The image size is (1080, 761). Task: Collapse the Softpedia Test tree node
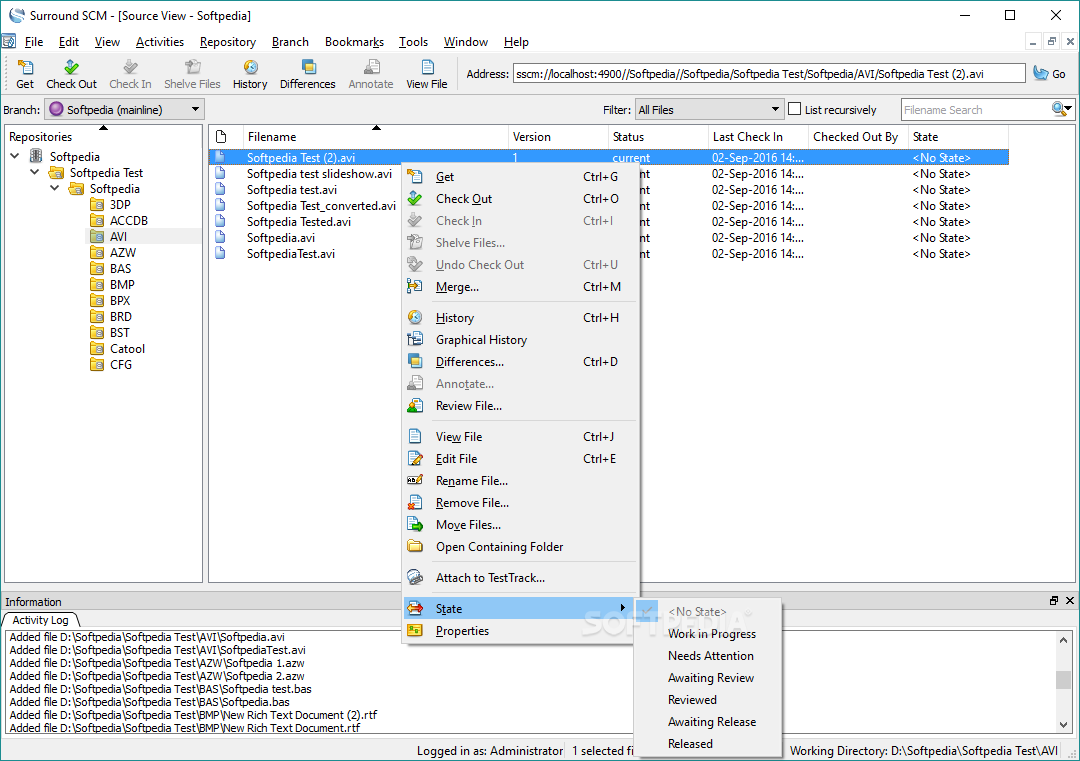click(x=34, y=172)
